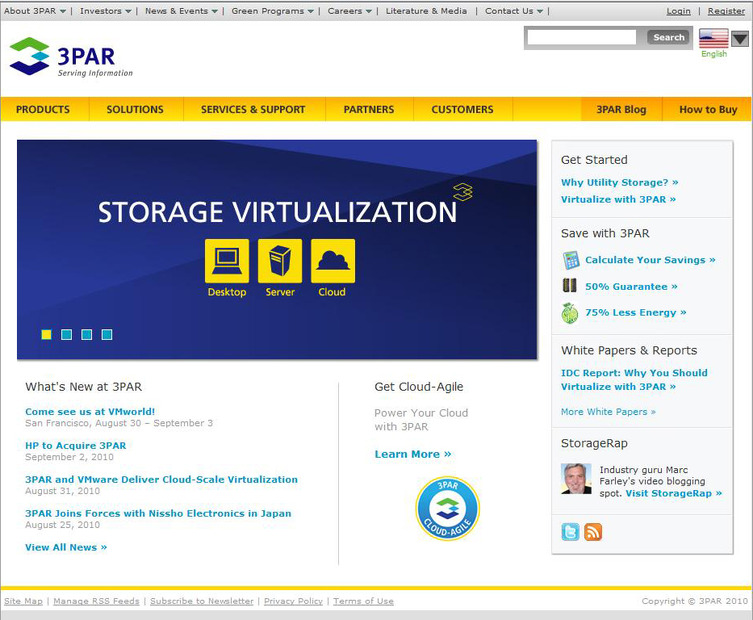This screenshot has width=753, height=620.
Task: Open the CUSTOMERS navigation tab
Action: point(462,109)
